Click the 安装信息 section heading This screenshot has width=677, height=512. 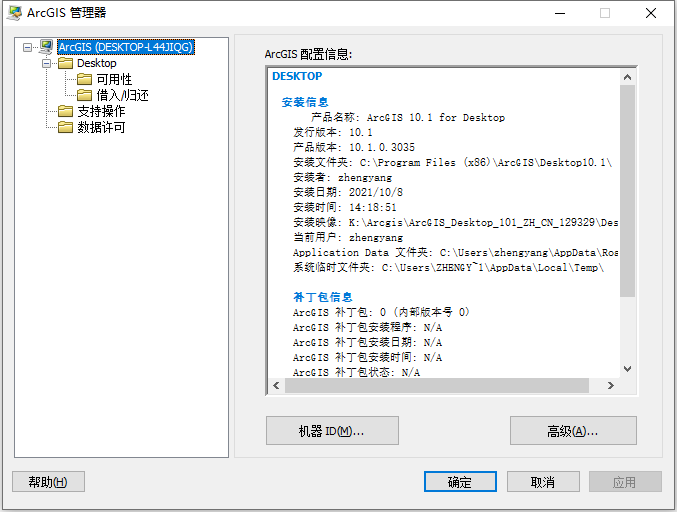(x=305, y=102)
